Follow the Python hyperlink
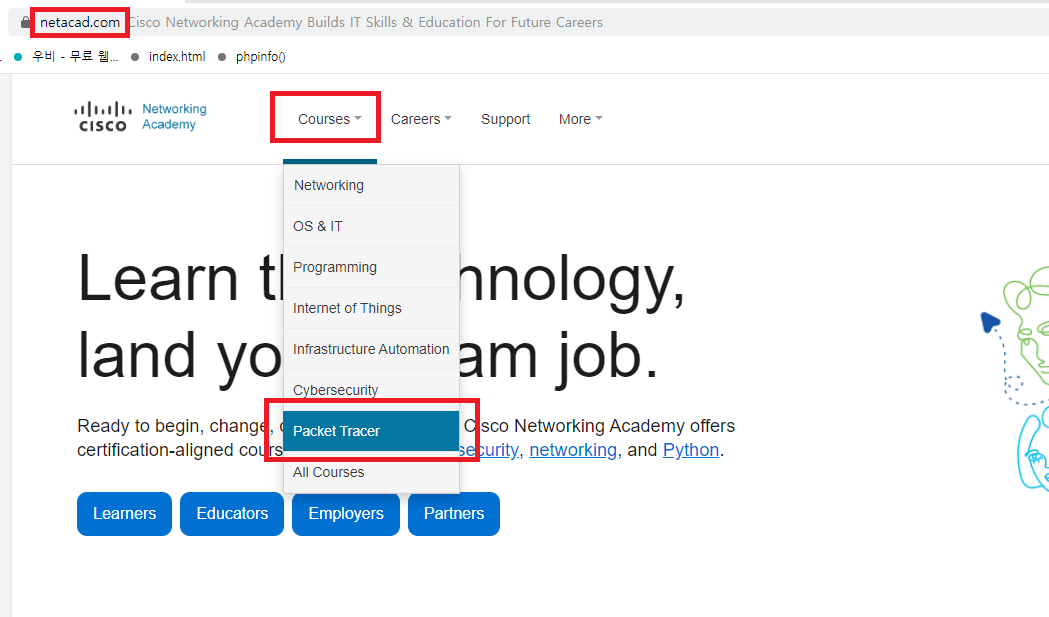The height and width of the screenshot is (617, 1049). point(691,450)
